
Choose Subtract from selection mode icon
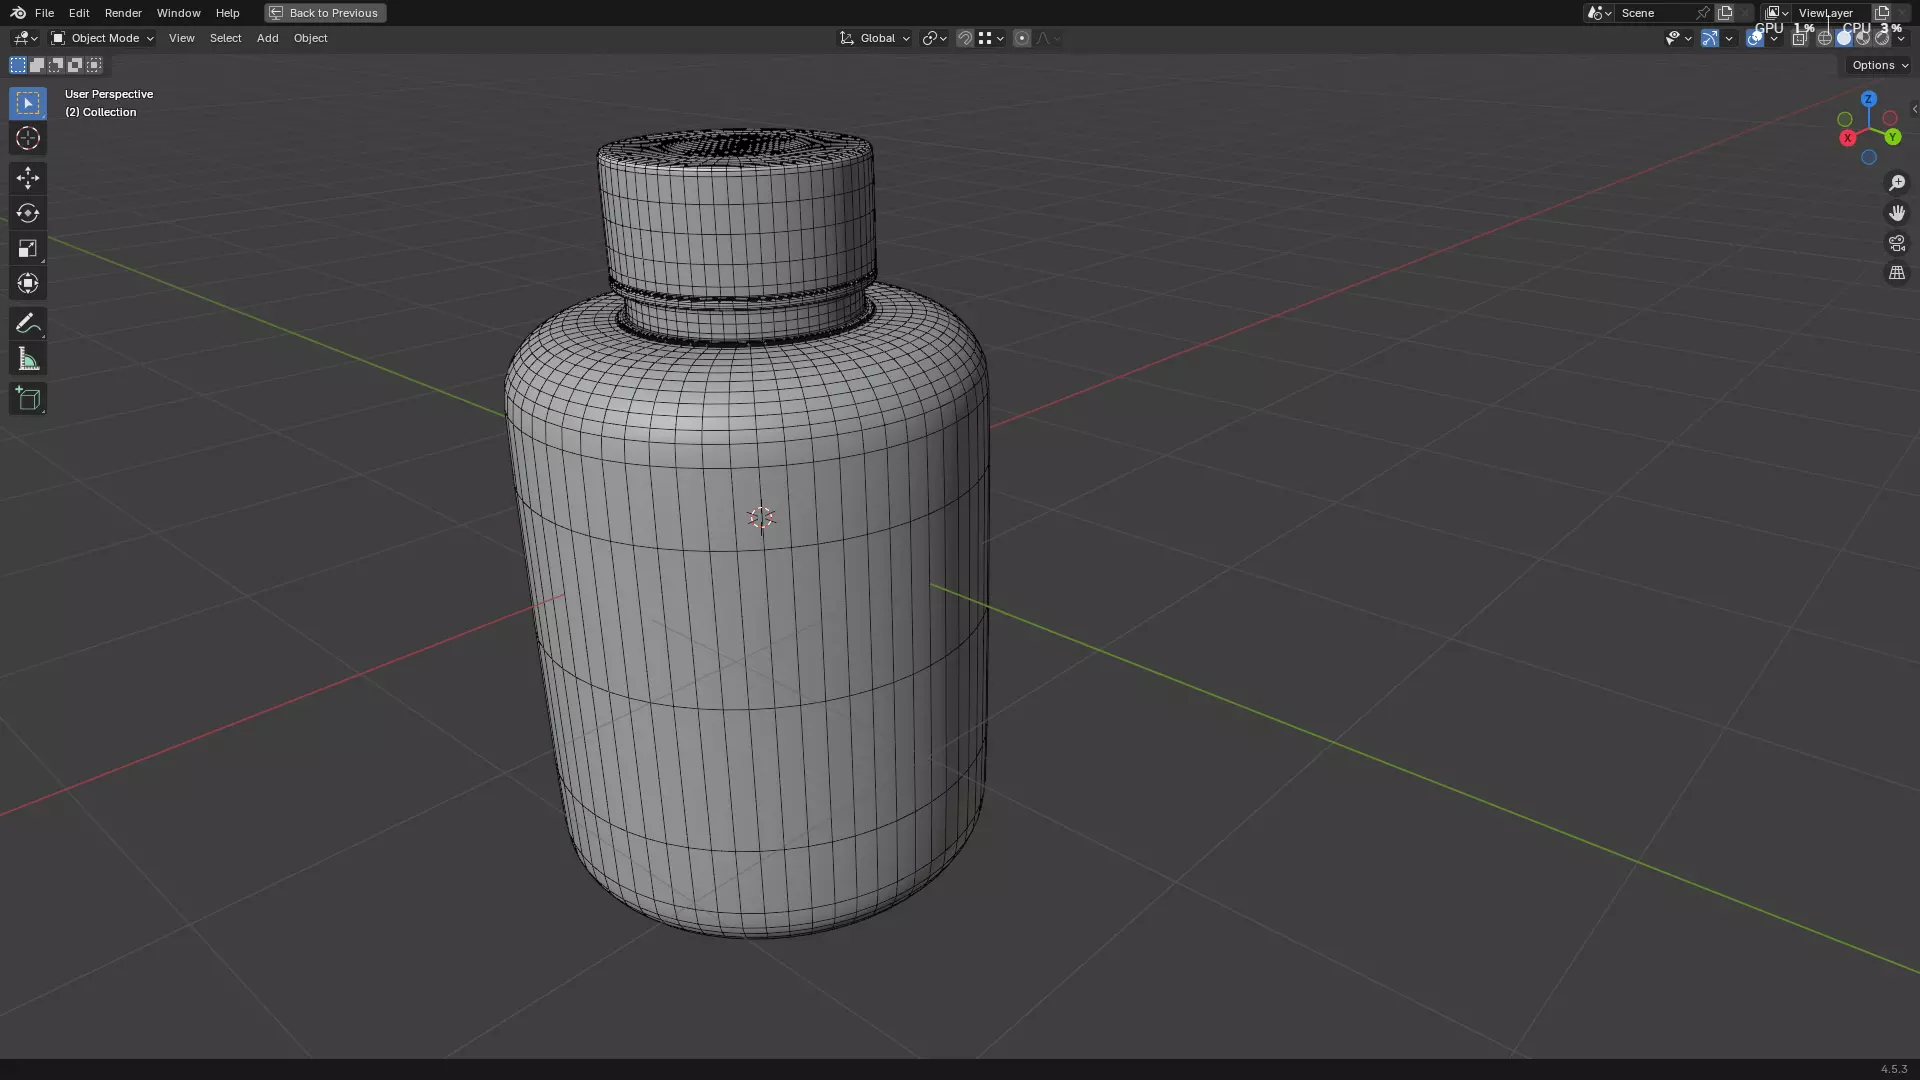[56, 65]
